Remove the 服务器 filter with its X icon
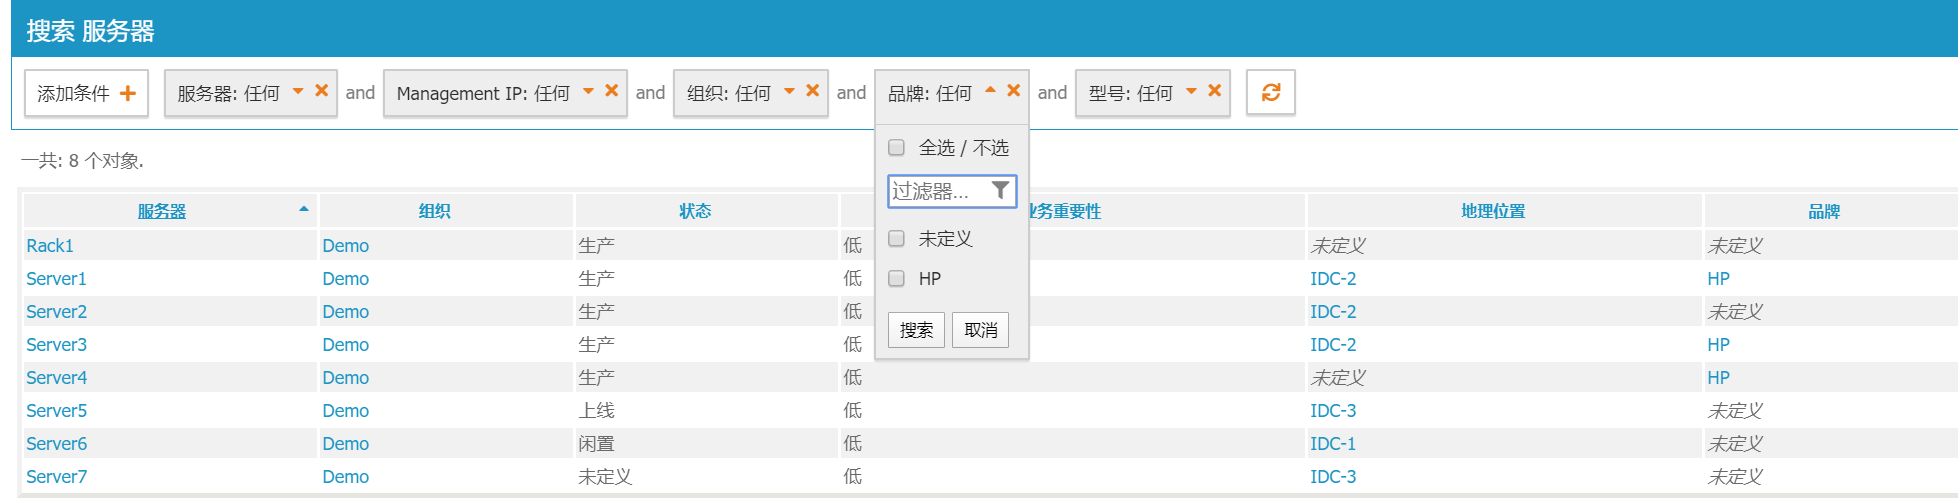 (321, 90)
